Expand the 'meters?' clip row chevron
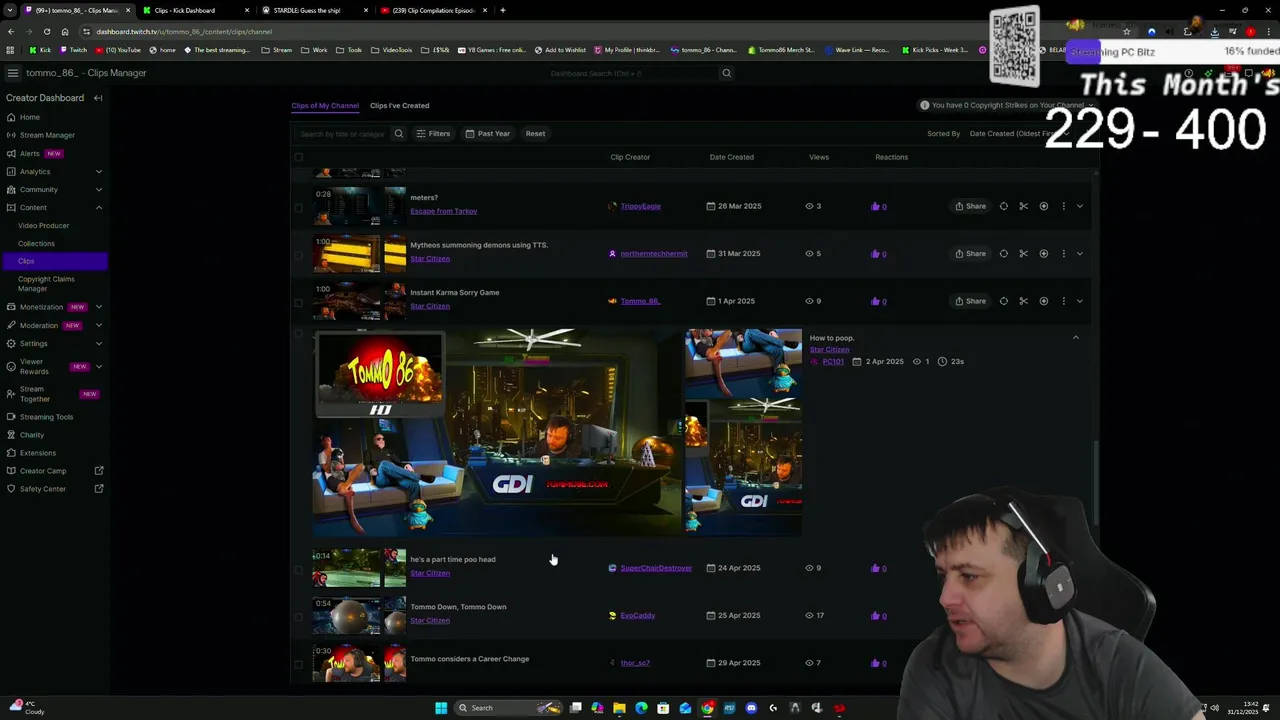 (x=1079, y=206)
